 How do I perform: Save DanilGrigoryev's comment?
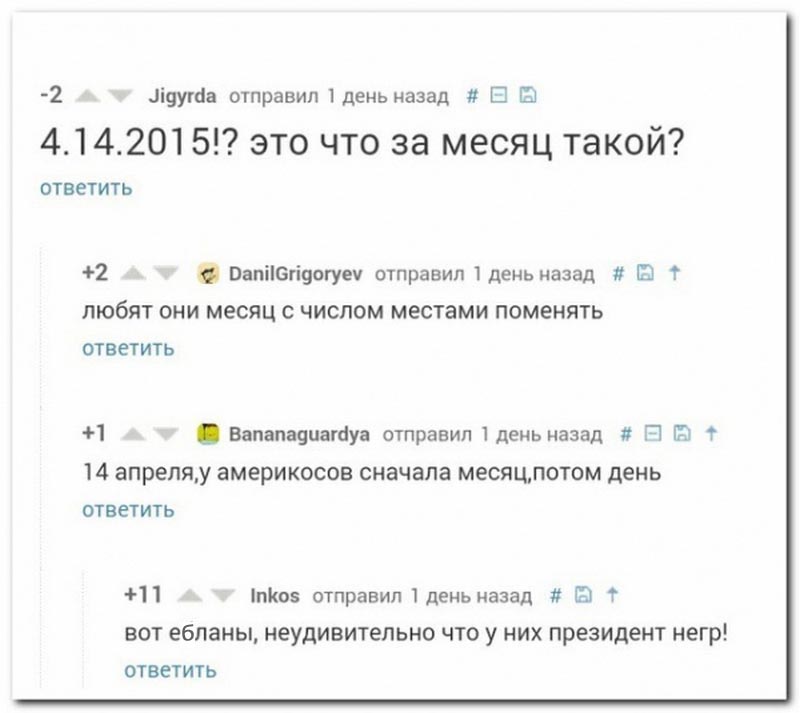[648, 272]
